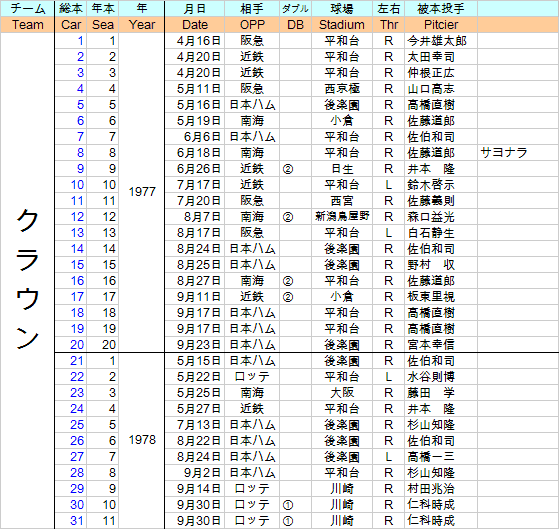
Task: Select pitcher 水谷則博 cell
Action: pos(441,377)
